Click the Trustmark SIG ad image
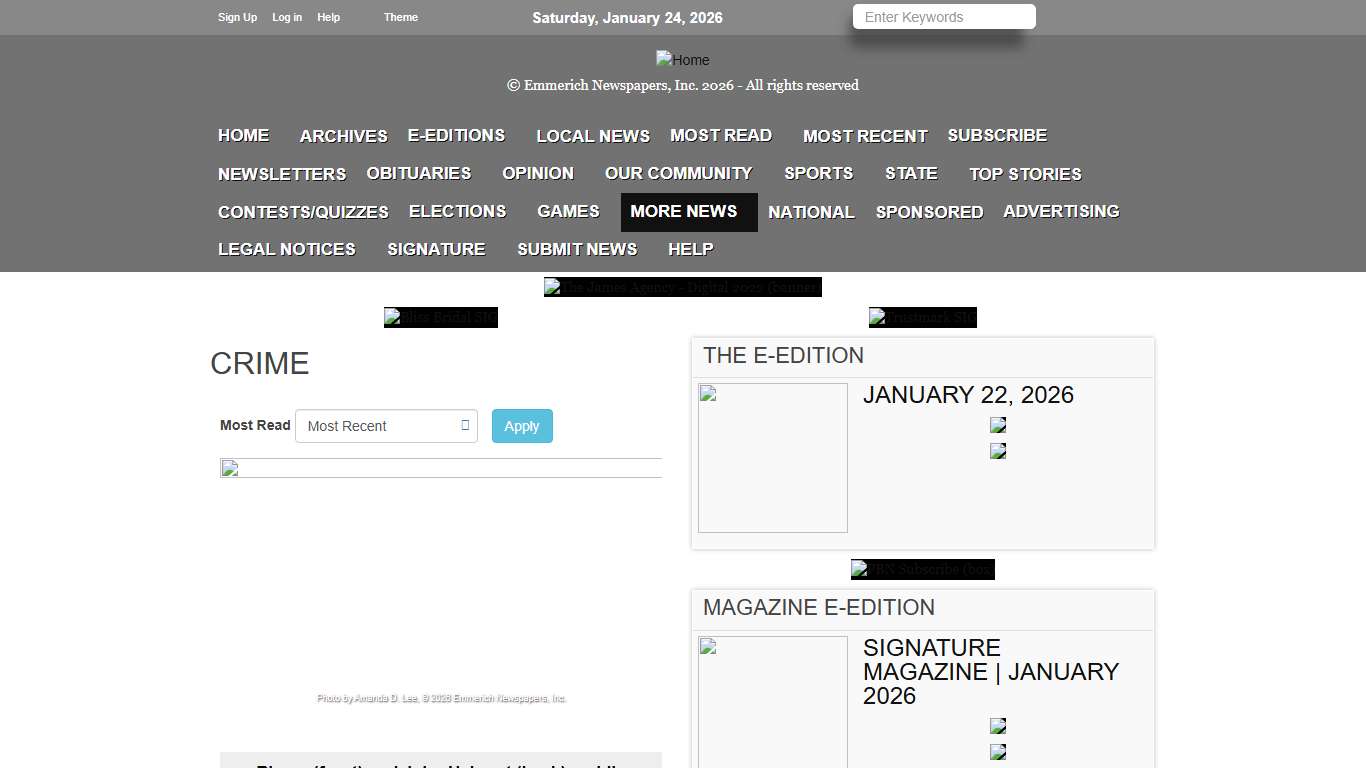This screenshot has width=1366, height=768. (922, 317)
